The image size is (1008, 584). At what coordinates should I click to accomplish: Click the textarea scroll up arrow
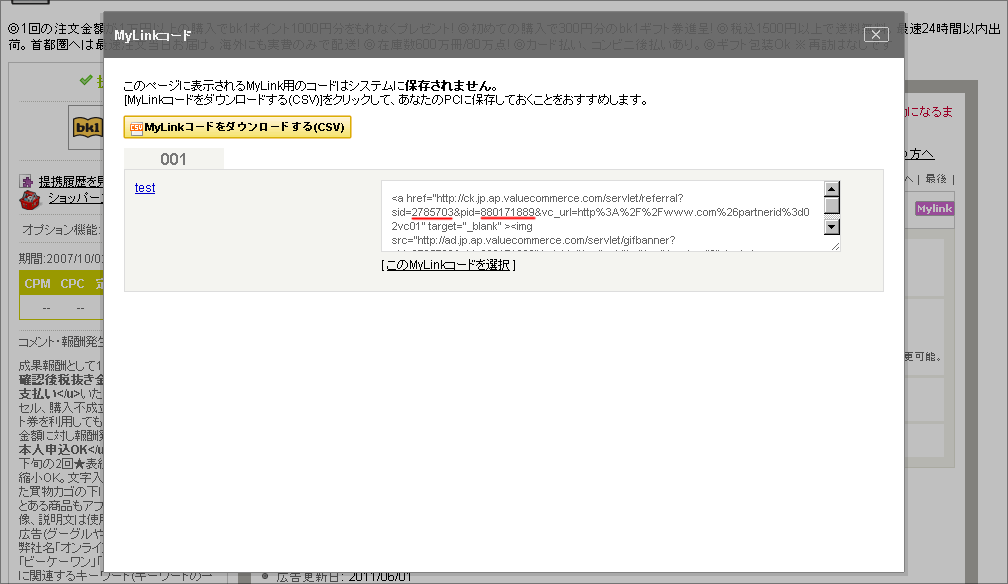[832, 189]
